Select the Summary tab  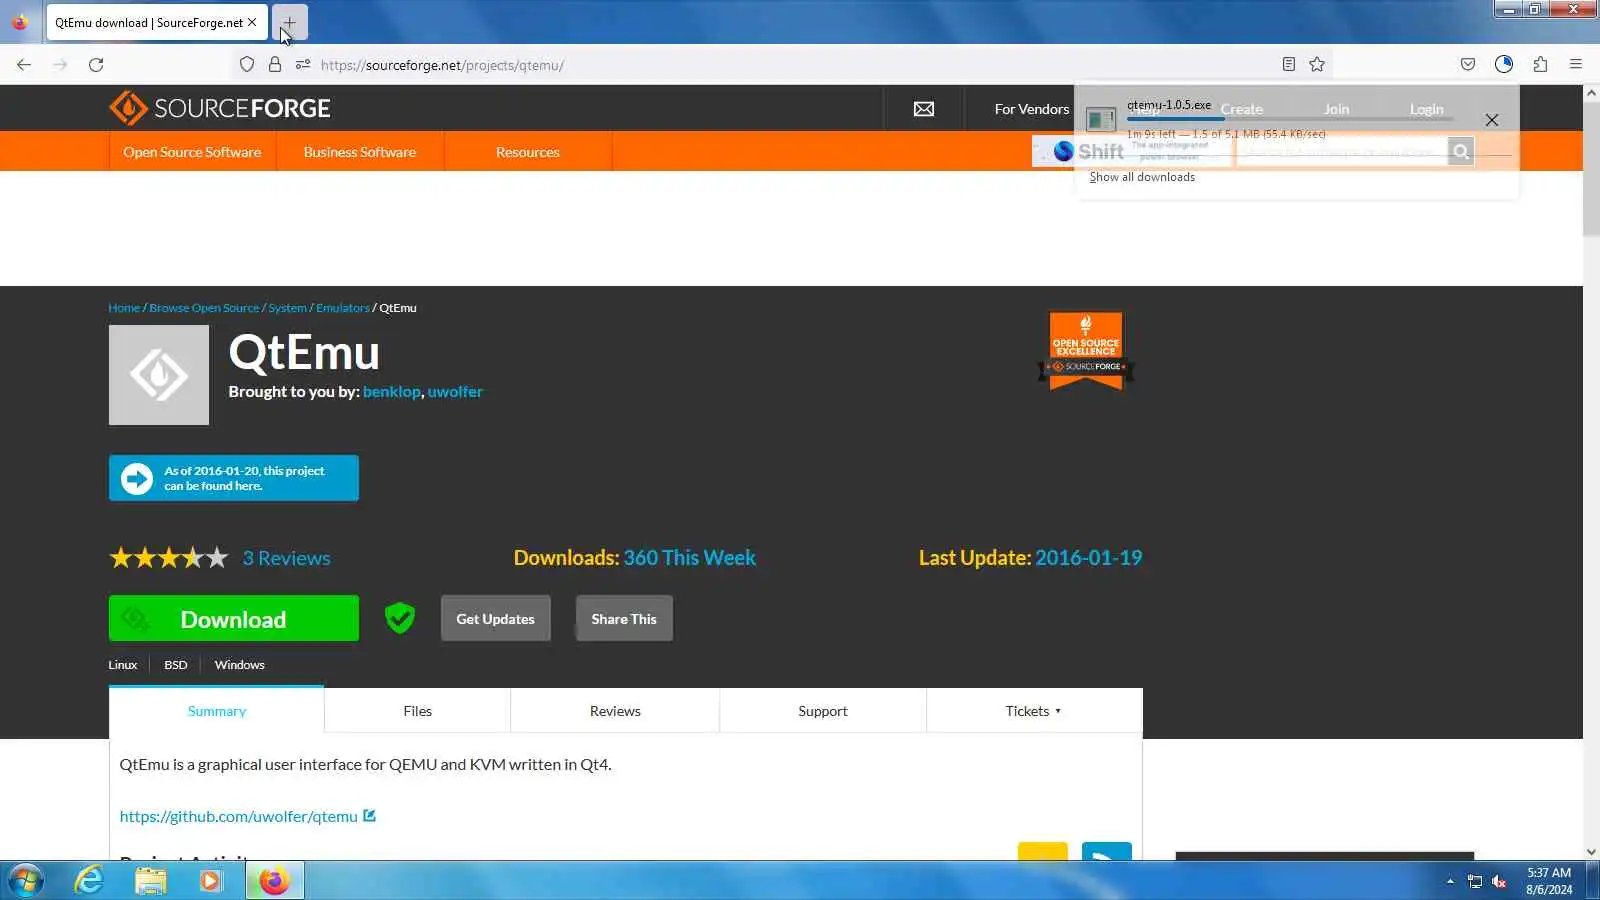click(x=216, y=711)
